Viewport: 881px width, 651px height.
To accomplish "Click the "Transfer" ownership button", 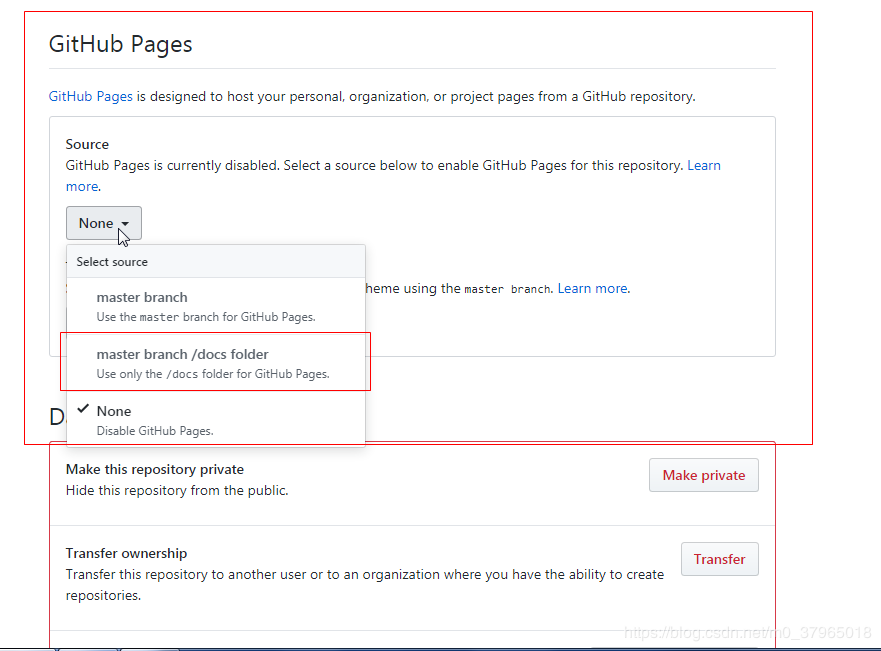I will pos(719,559).
